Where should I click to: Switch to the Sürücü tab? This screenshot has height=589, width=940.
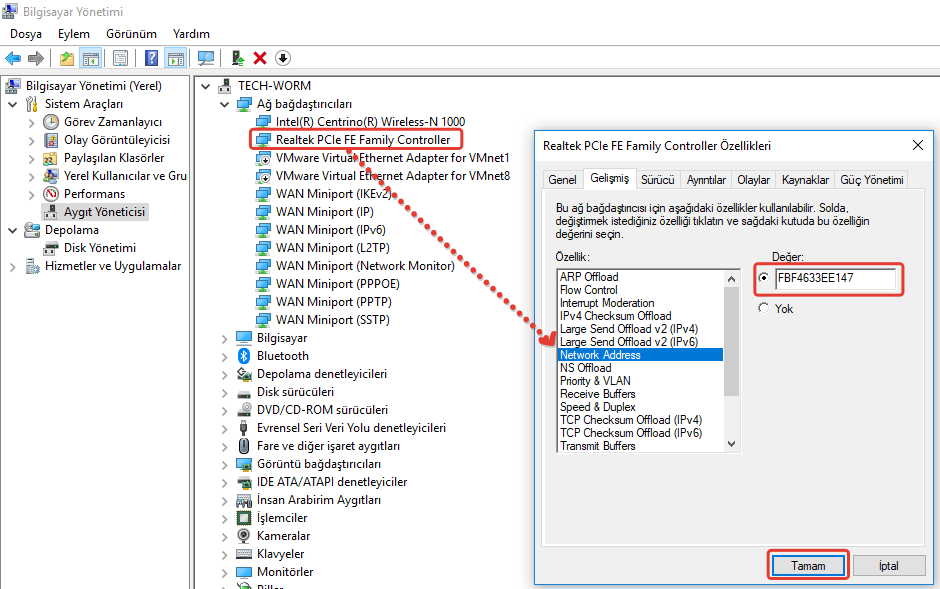point(657,180)
